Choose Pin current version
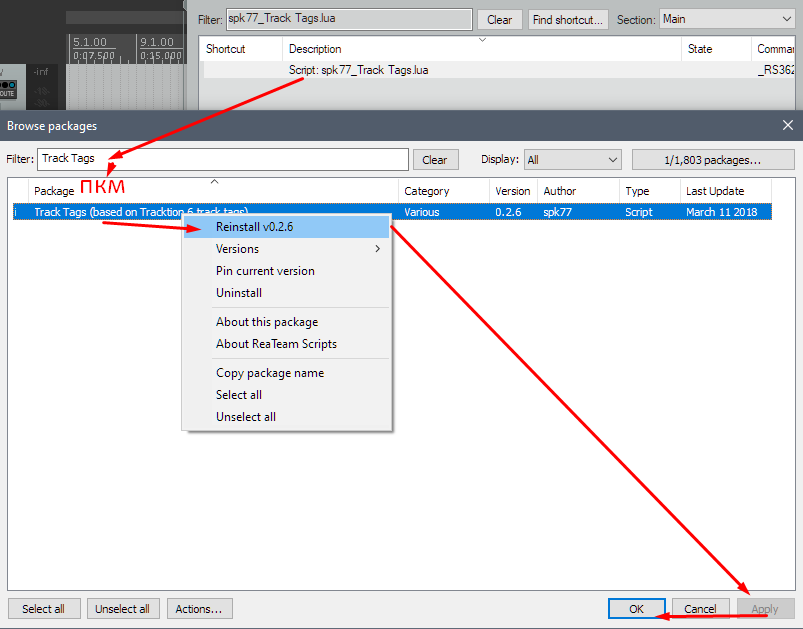 click(287, 271)
